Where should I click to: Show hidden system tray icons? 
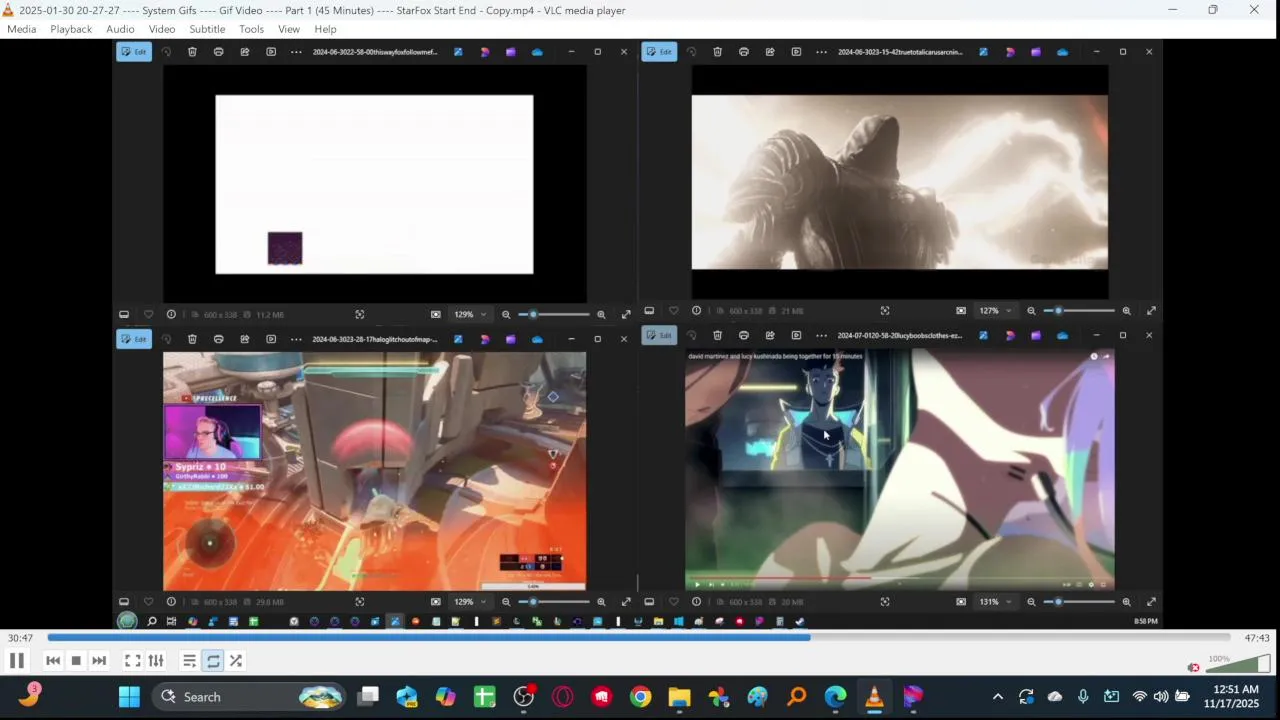coord(997,697)
